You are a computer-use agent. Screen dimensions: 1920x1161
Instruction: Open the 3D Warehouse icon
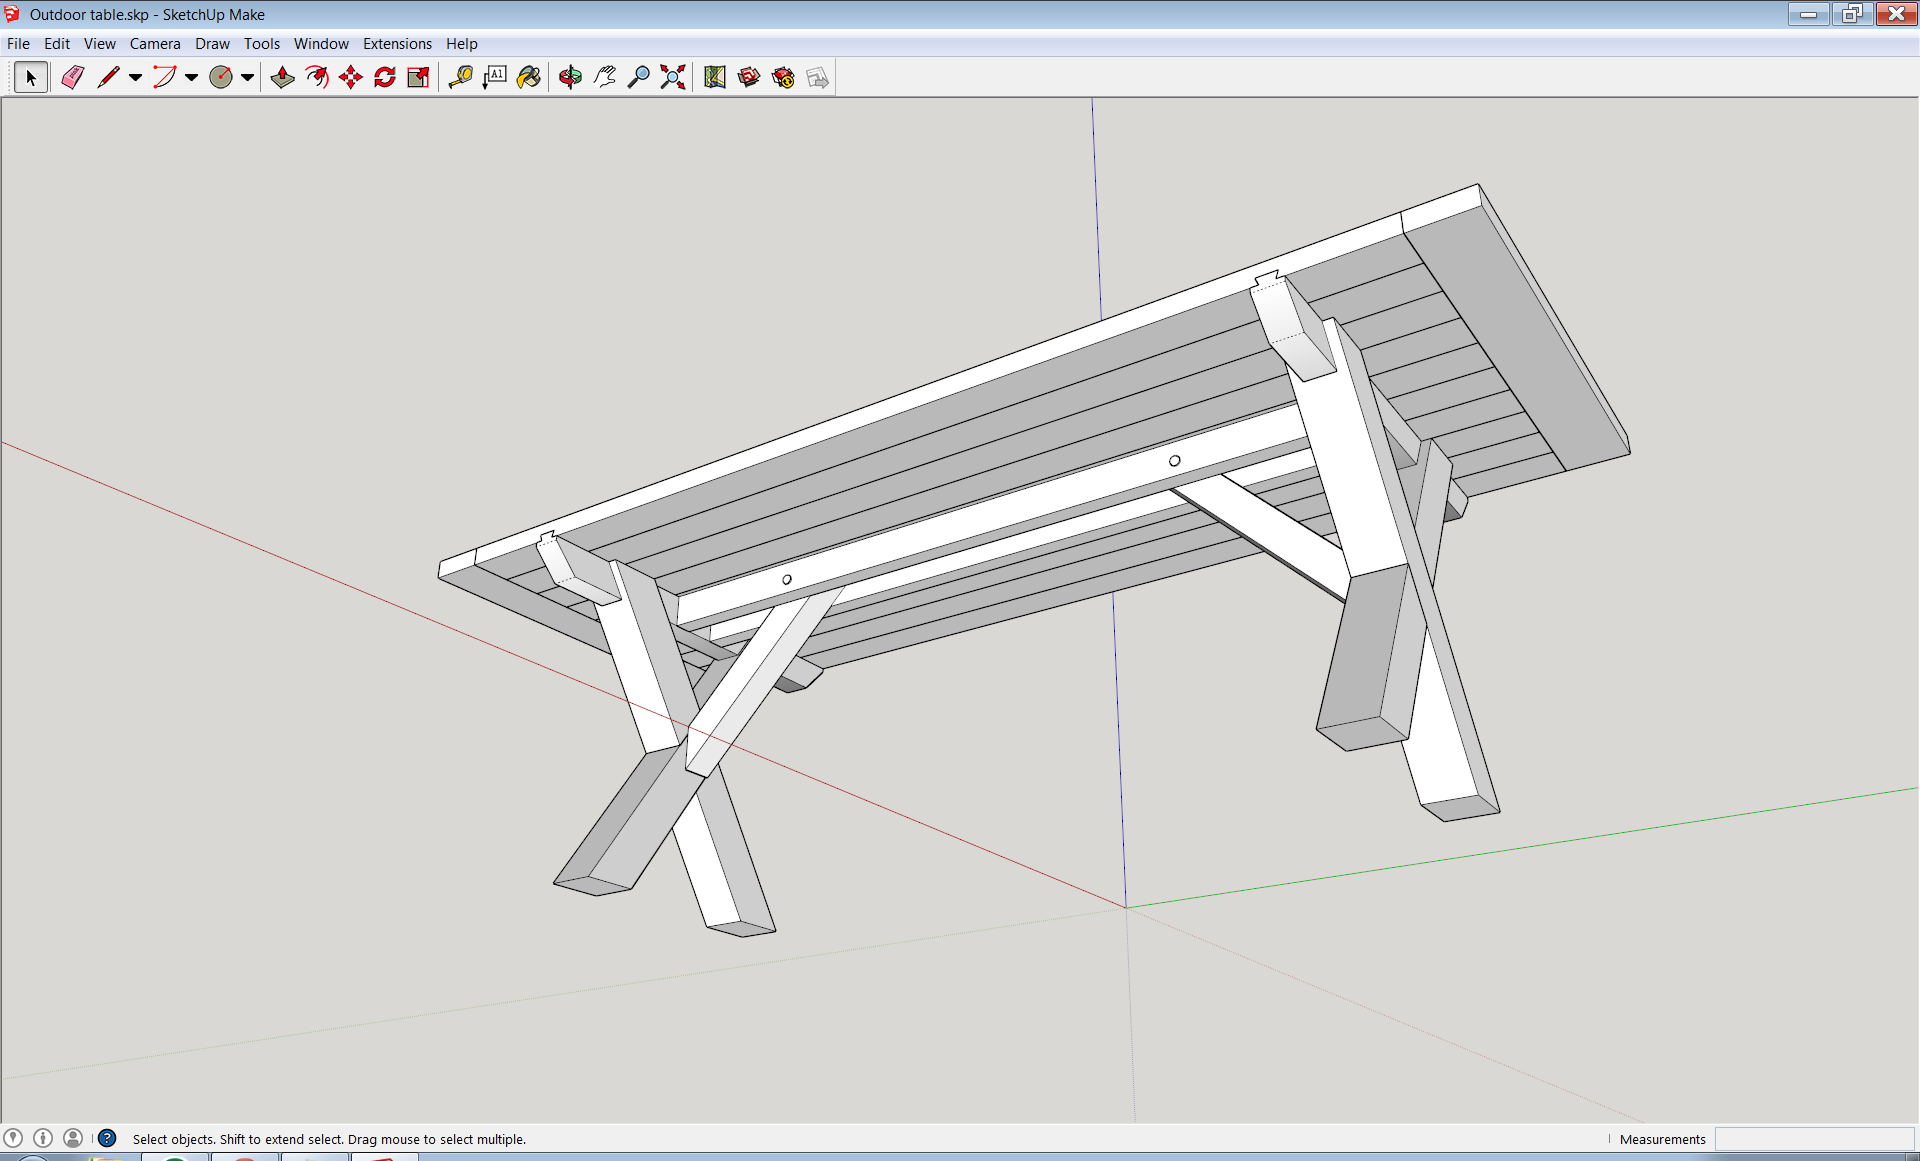(749, 77)
